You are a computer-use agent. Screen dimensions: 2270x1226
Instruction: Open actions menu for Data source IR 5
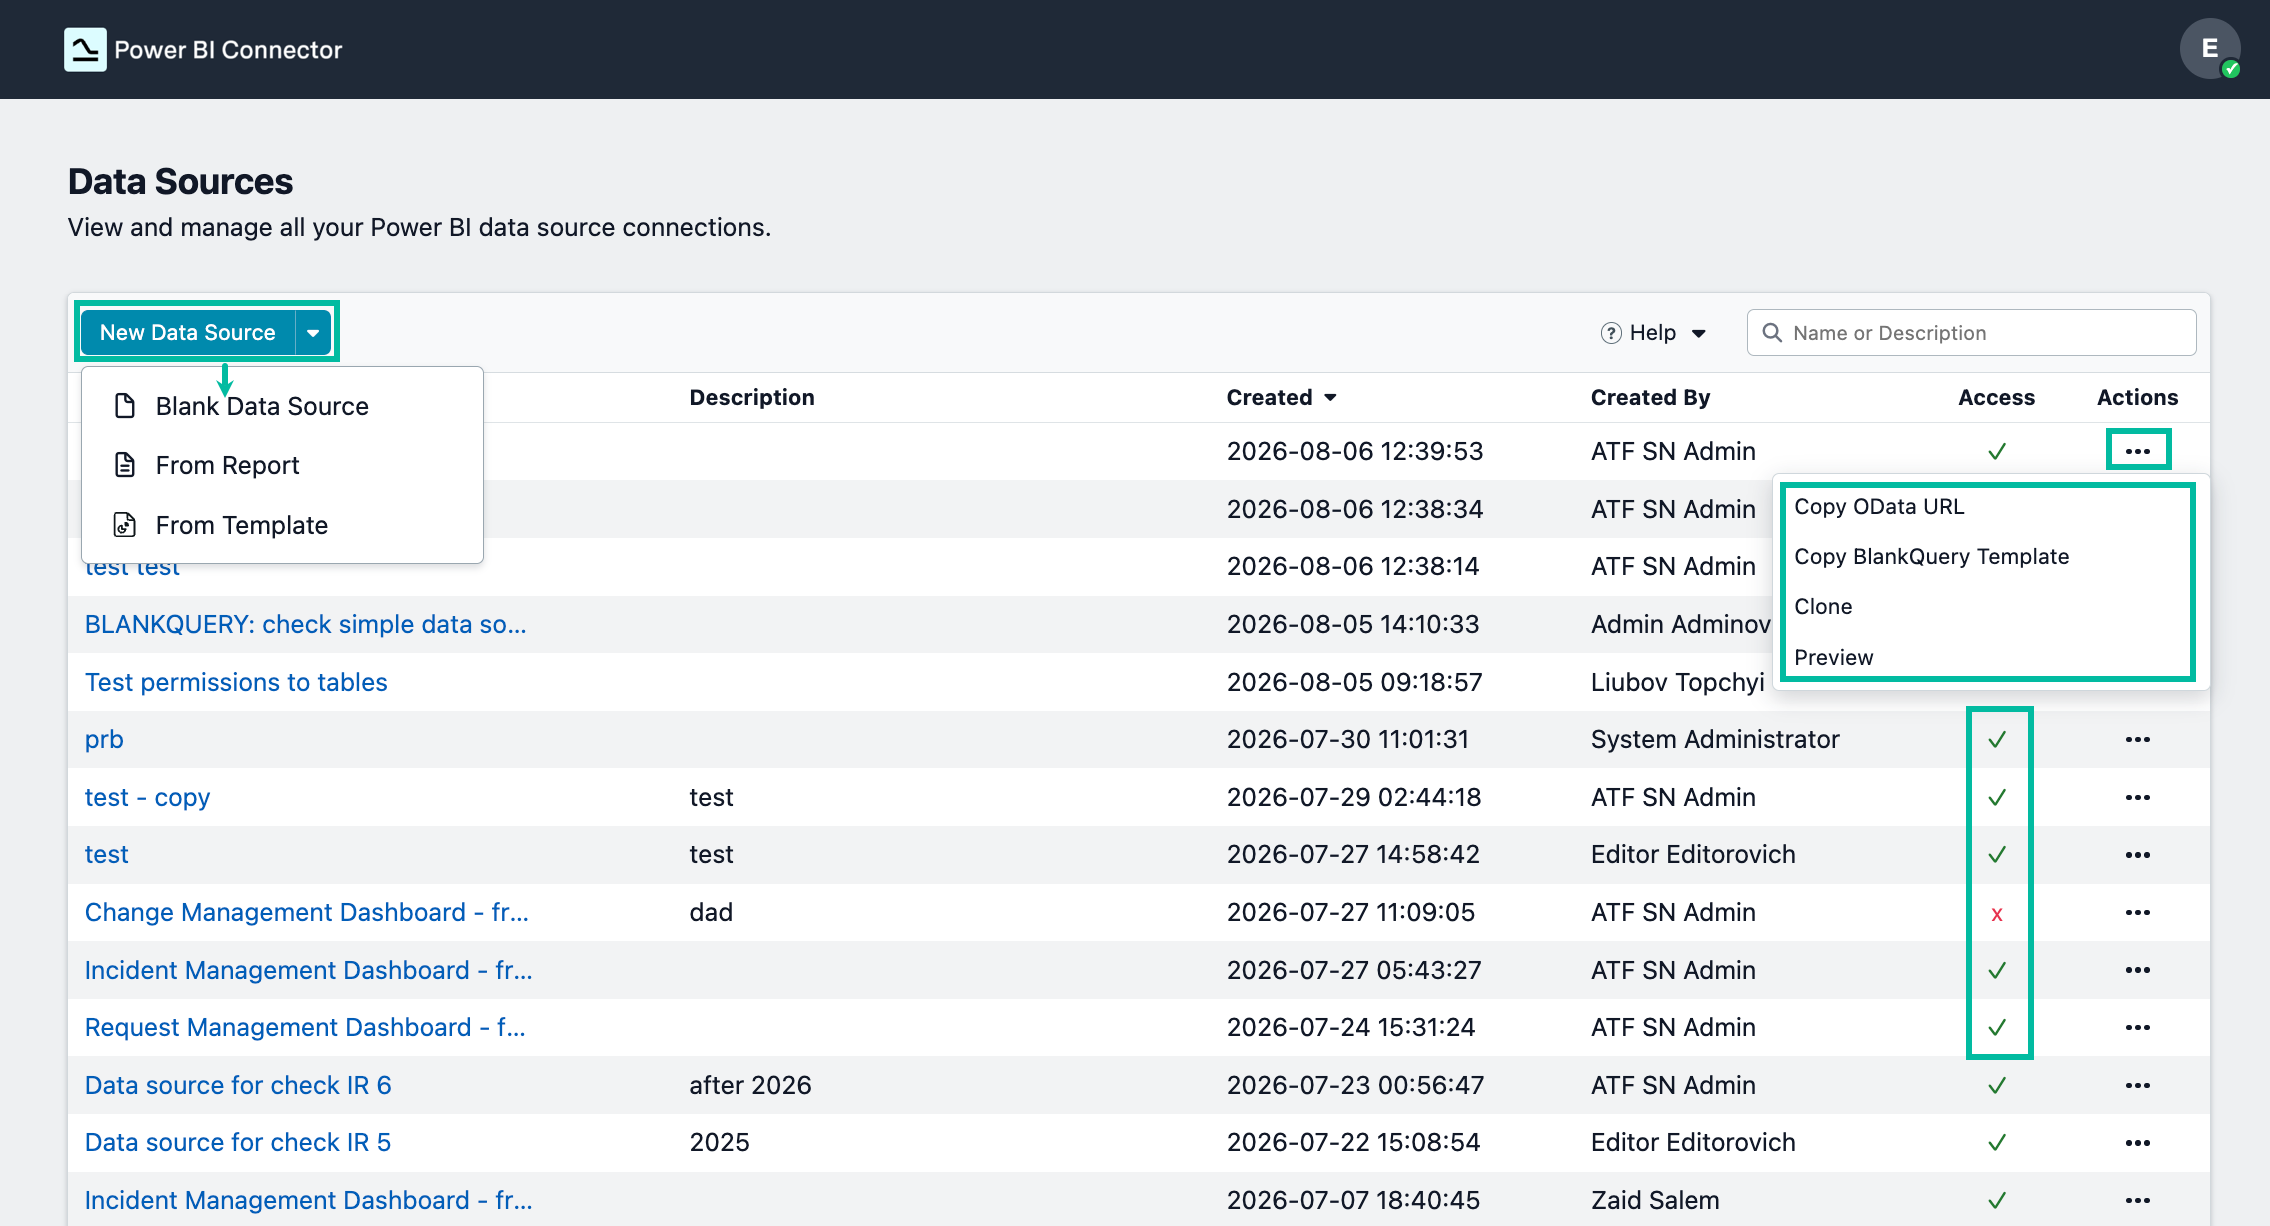tap(2138, 1142)
